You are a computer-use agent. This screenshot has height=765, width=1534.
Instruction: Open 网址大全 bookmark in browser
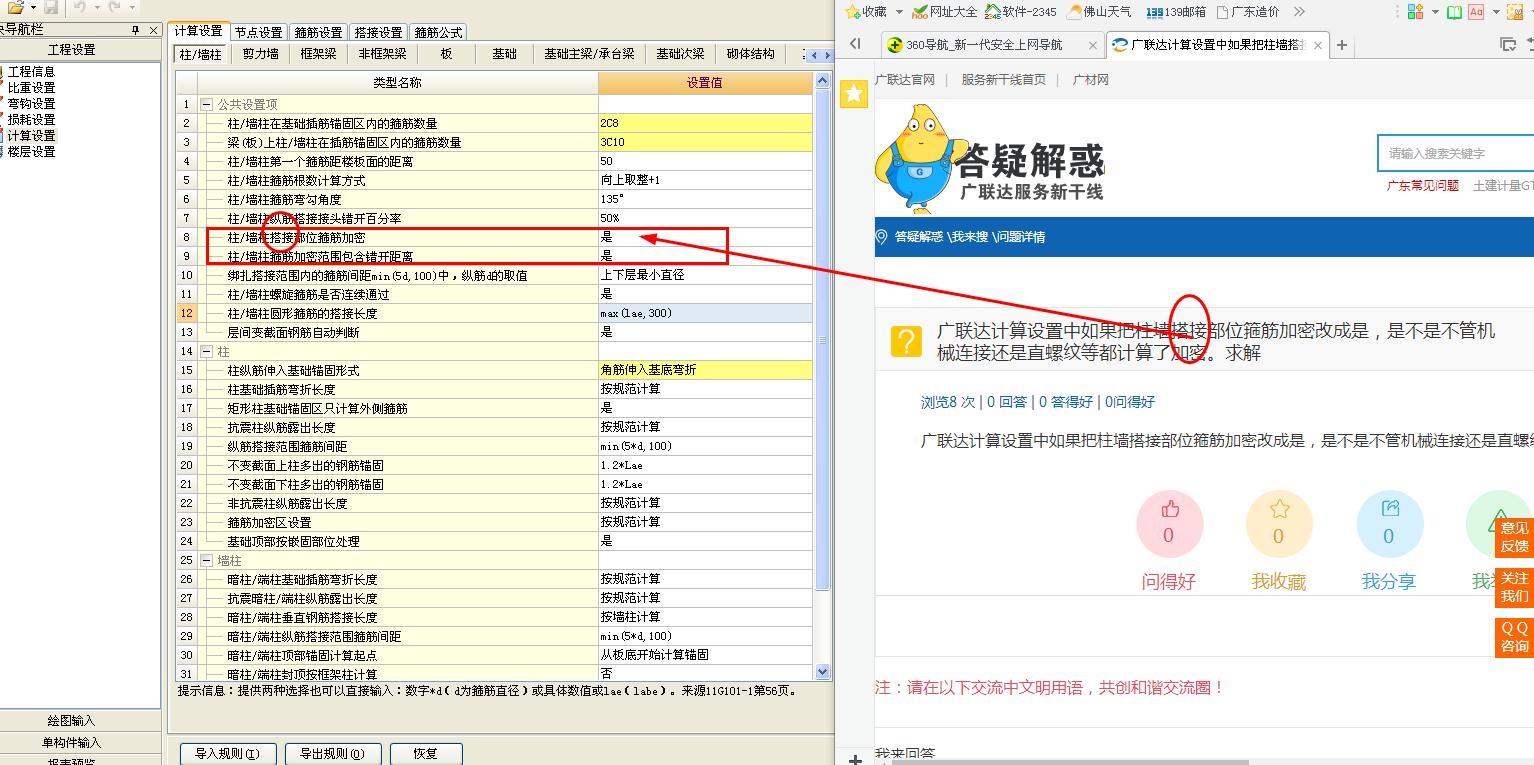tap(943, 12)
